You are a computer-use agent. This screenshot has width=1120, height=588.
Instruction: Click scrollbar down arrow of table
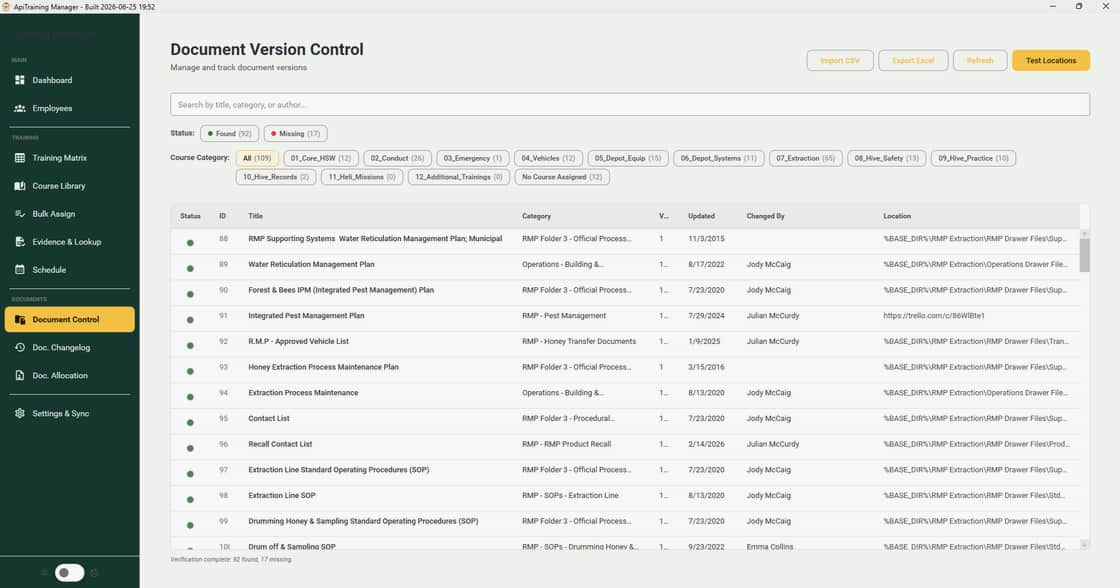(1084, 544)
